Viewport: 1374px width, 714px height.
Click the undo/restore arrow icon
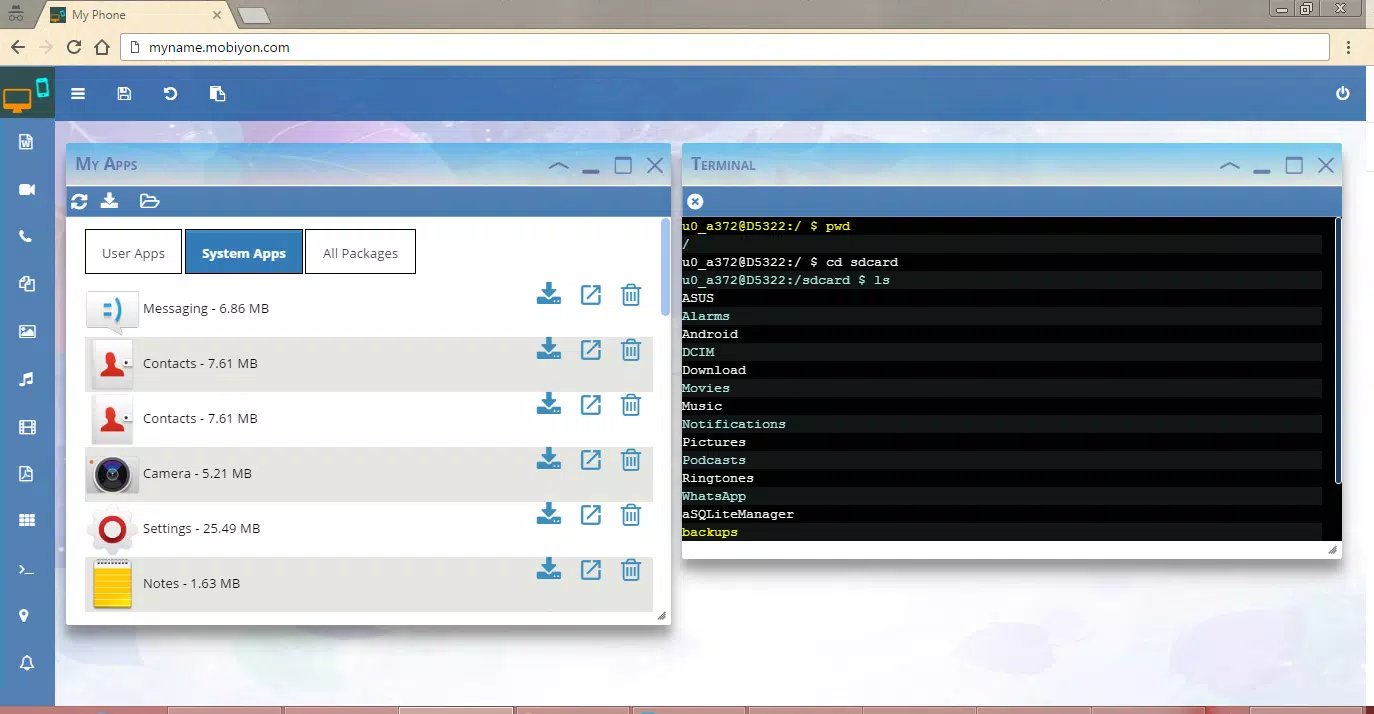click(170, 94)
